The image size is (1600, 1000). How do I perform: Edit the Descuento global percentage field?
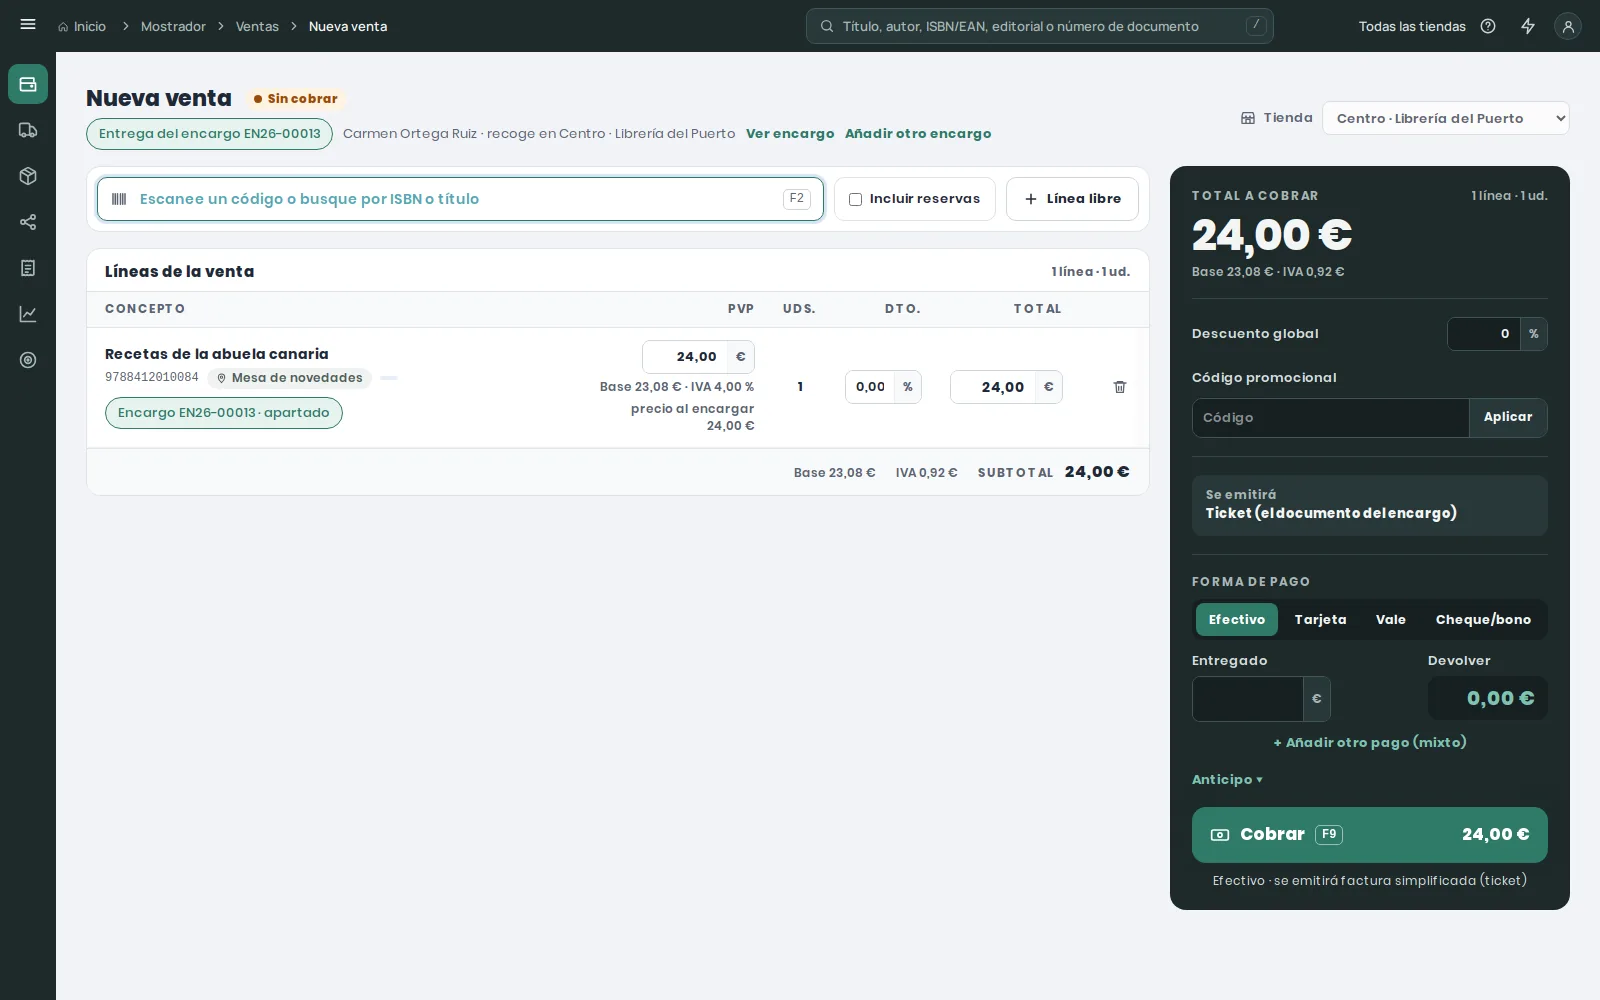[1484, 334]
